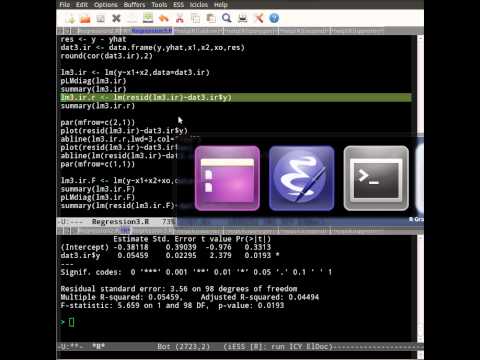Click the '*R*' buffer name in mode line
The height and width of the screenshot is (360, 480).
pyautogui.click(x=98, y=347)
